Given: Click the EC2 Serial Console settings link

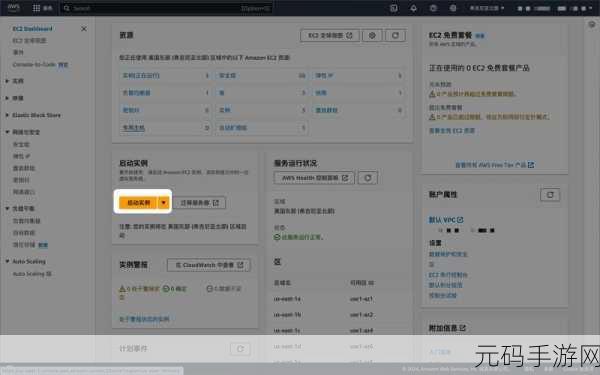Looking at the screenshot, I should point(448,275).
